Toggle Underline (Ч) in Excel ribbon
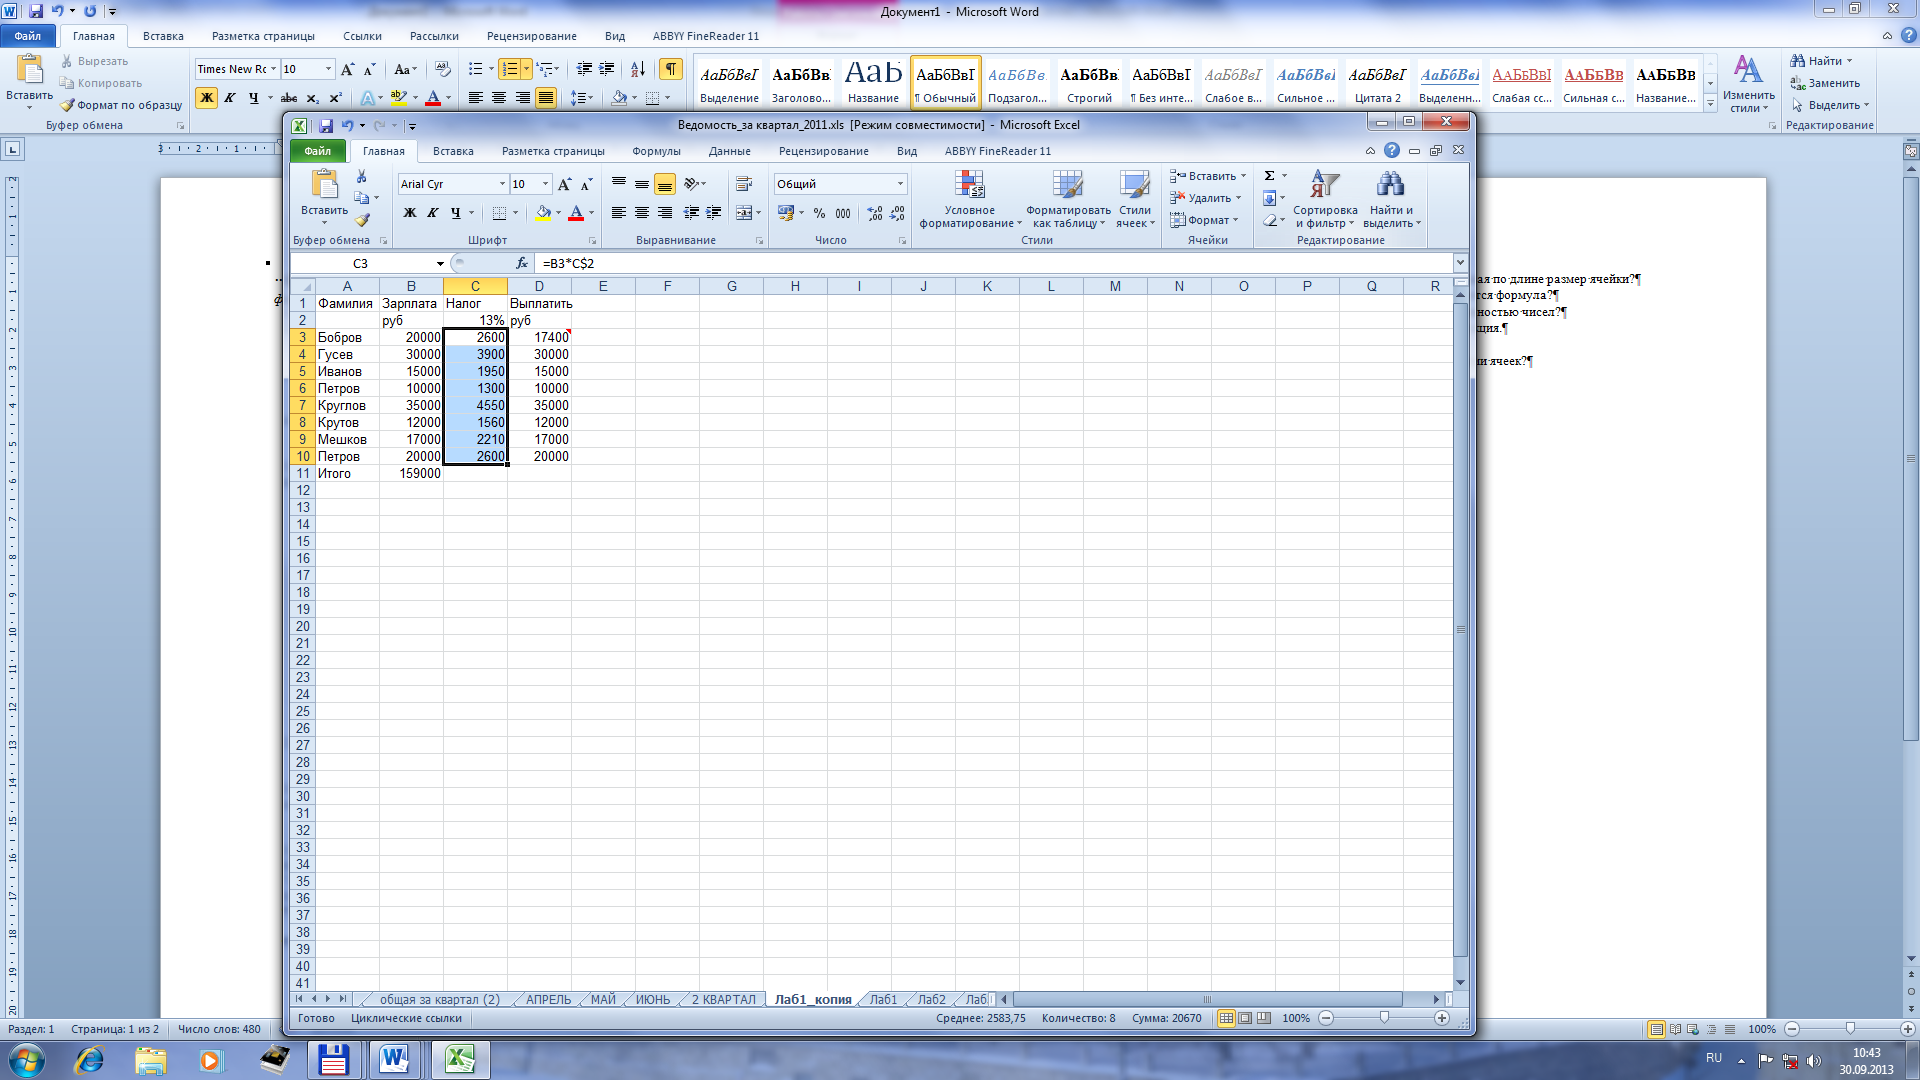Screen dimensions: 1920x1080 click(x=455, y=213)
